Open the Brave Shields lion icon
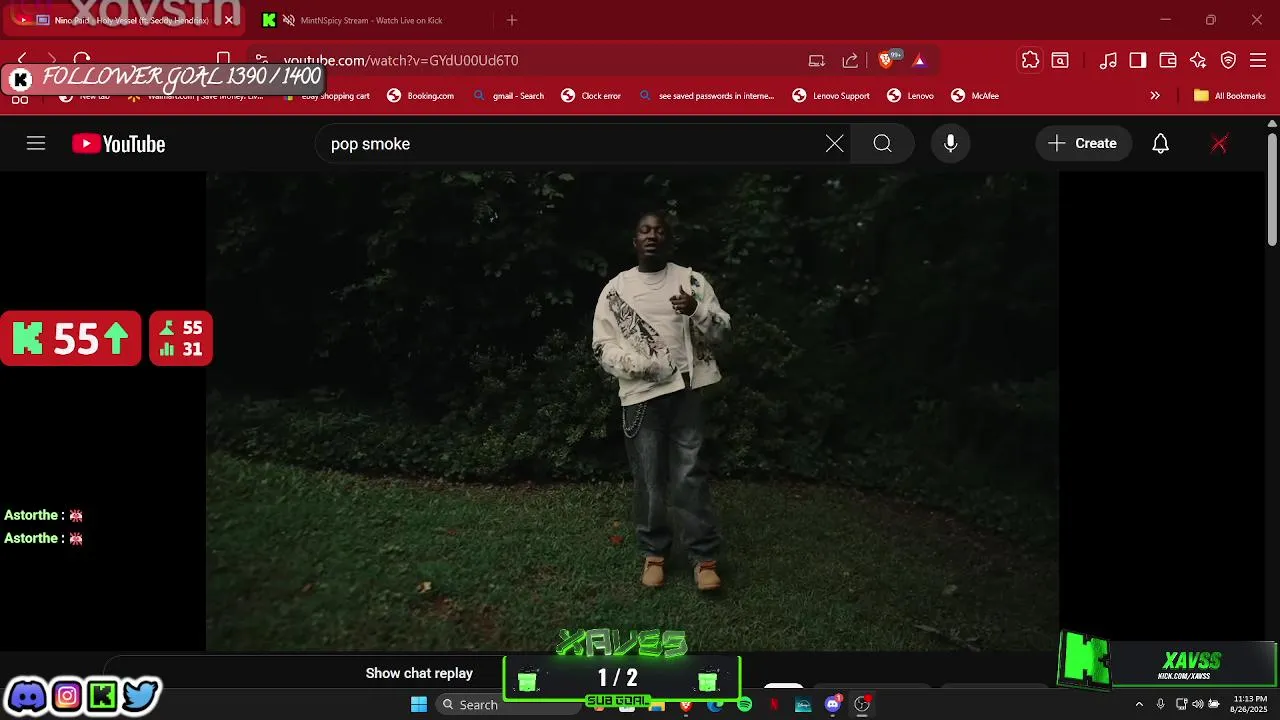 (x=886, y=60)
